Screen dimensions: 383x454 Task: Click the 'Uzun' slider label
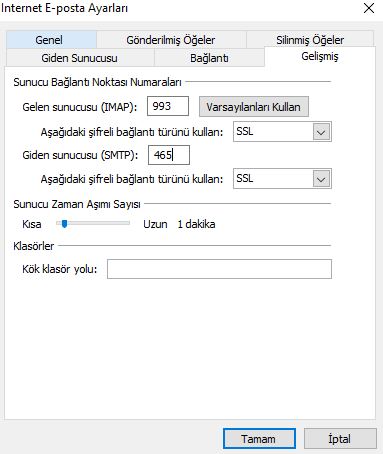pos(155,224)
